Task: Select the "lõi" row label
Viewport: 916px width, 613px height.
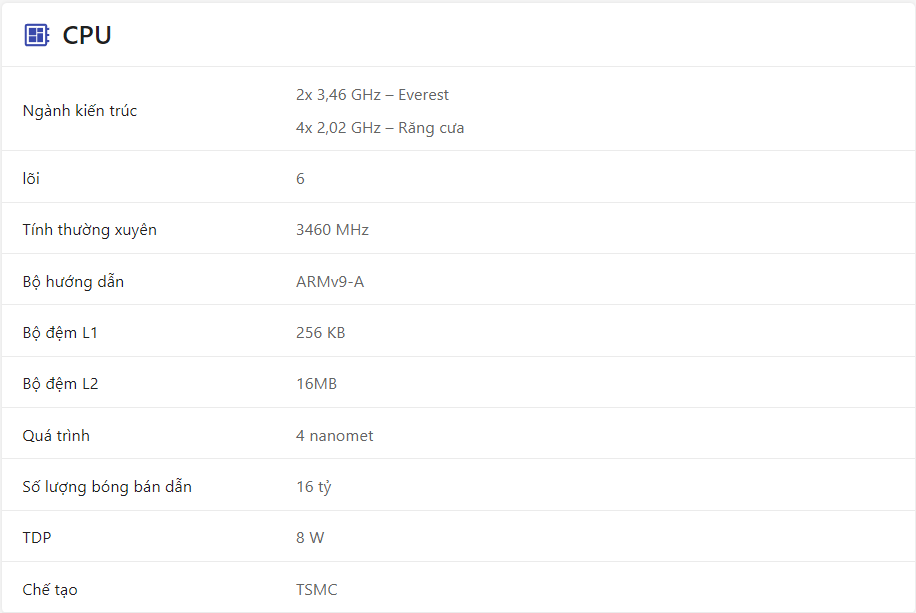Action: pyautogui.click(x=32, y=179)
